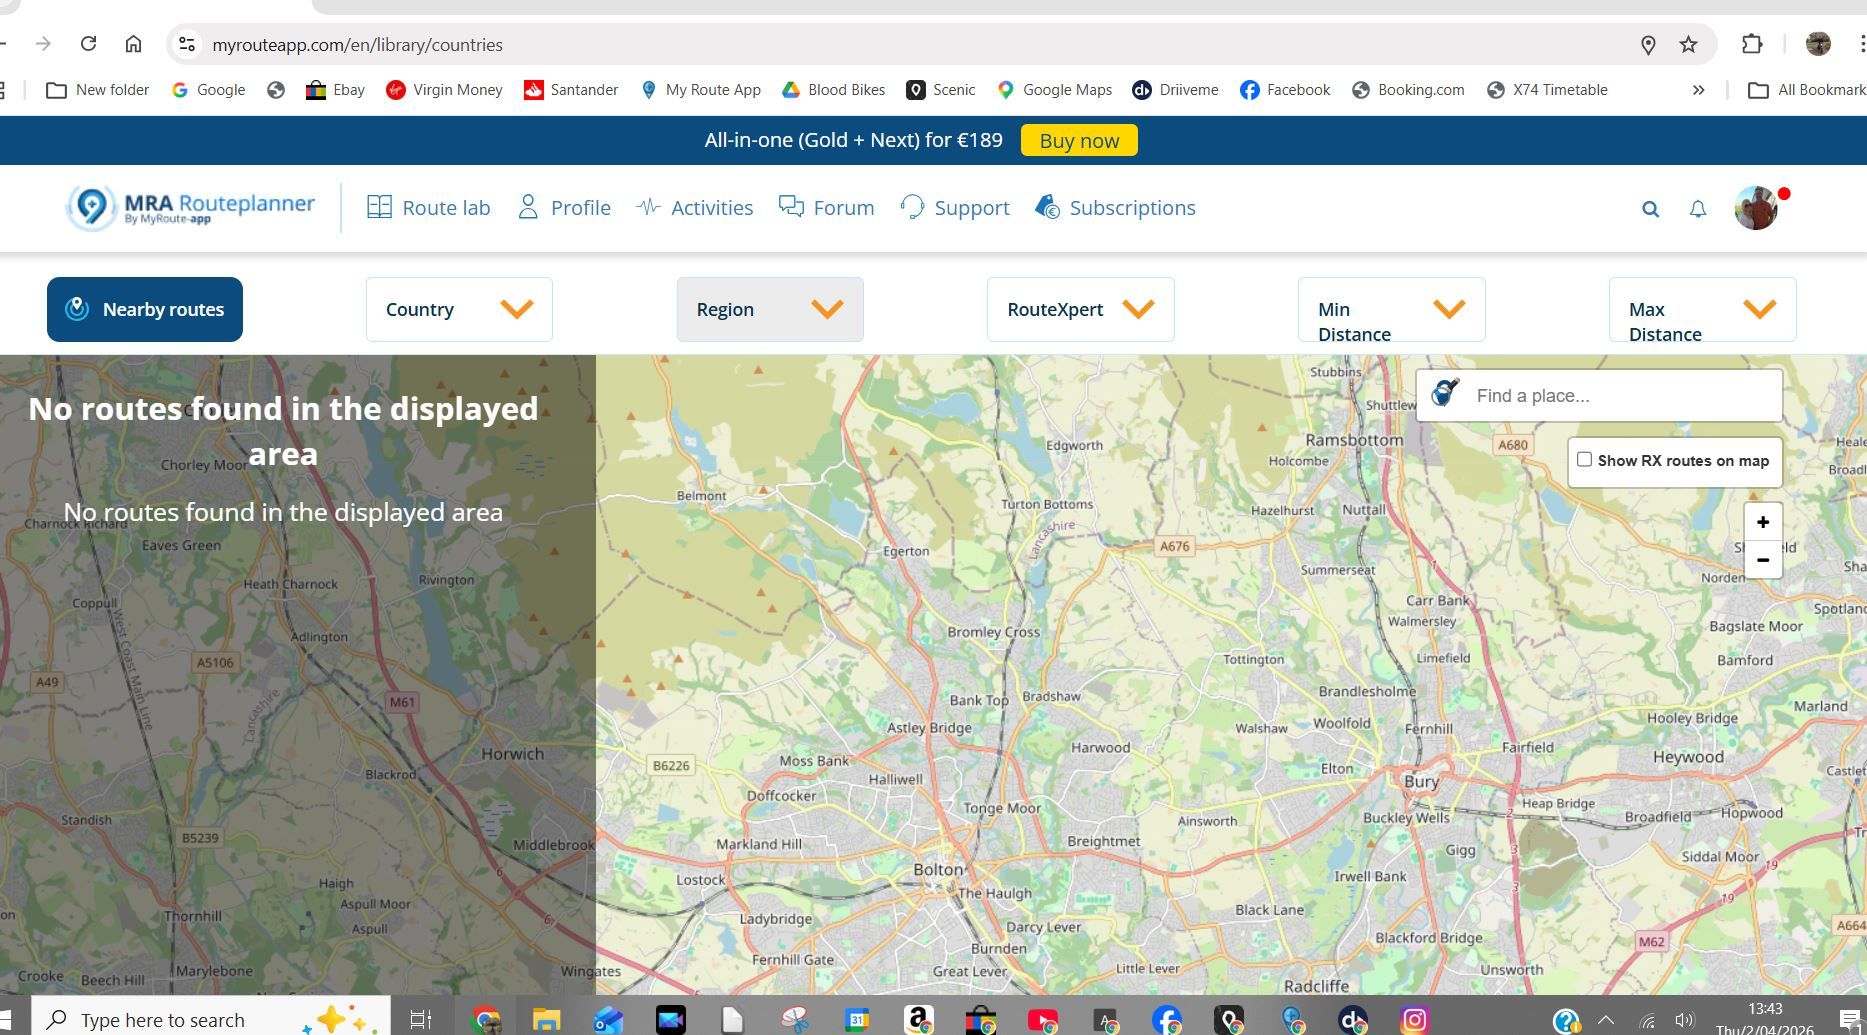Viewport: 1867px width, 1035px height.
Task: Zoom in using the map plus control
Action: click(x=1762, y=521)
